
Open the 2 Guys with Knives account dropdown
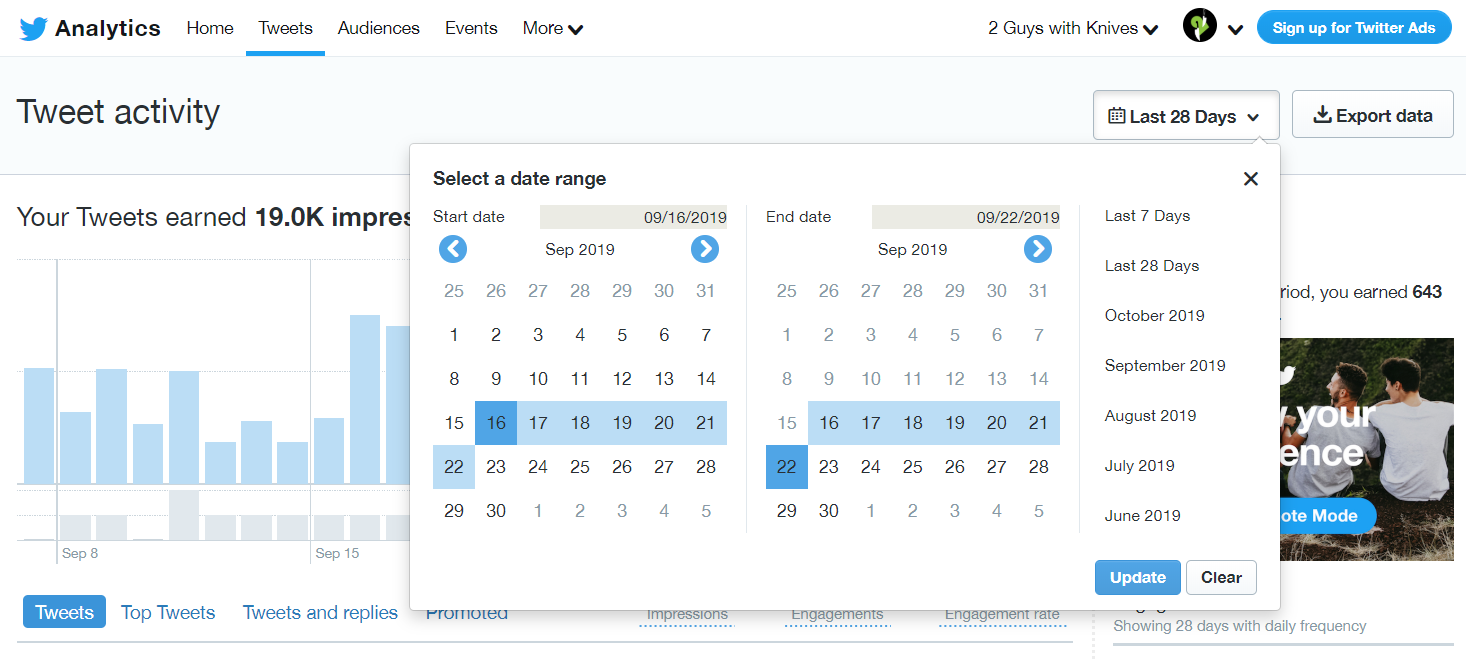(1072, 28)
